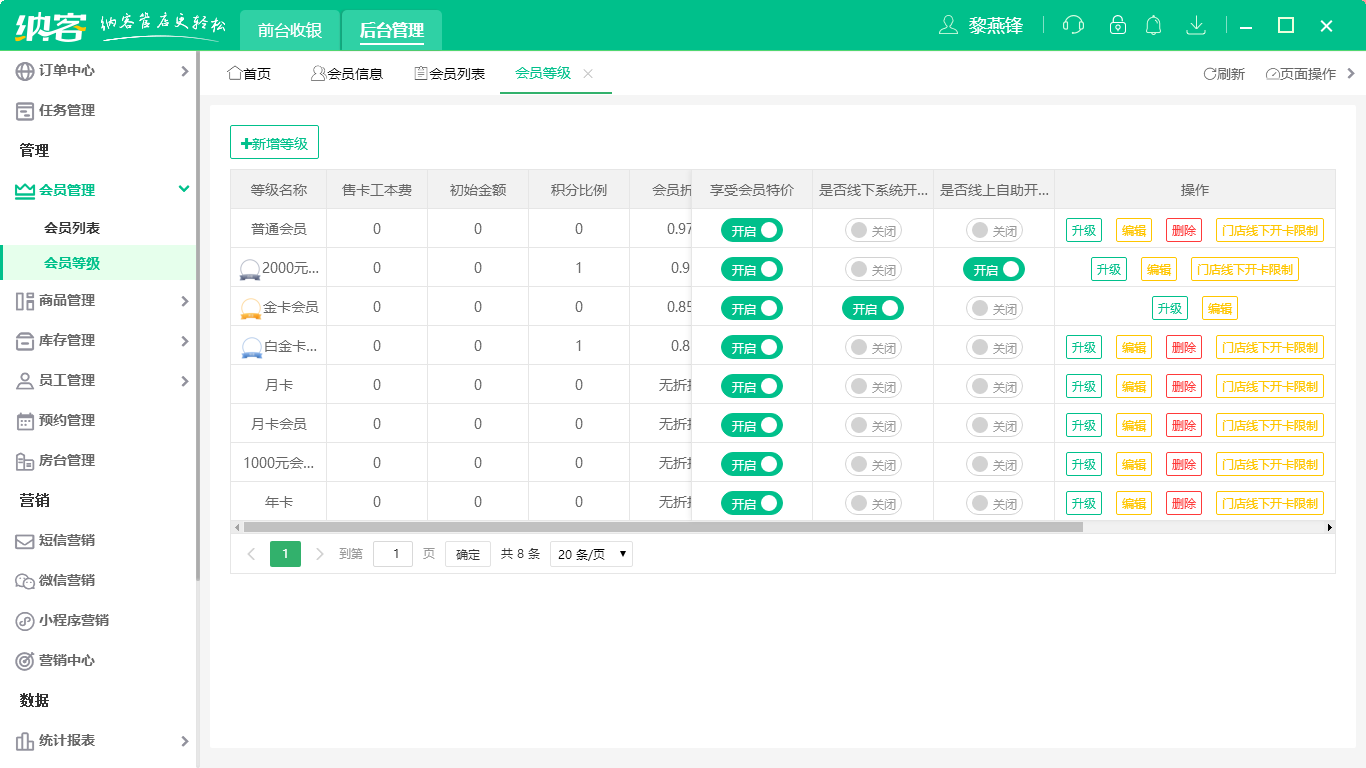The width and height of the screenshot is (1366, 768).
Task: 切换到会员信息标签页
Action: click(x=348, y=72)
